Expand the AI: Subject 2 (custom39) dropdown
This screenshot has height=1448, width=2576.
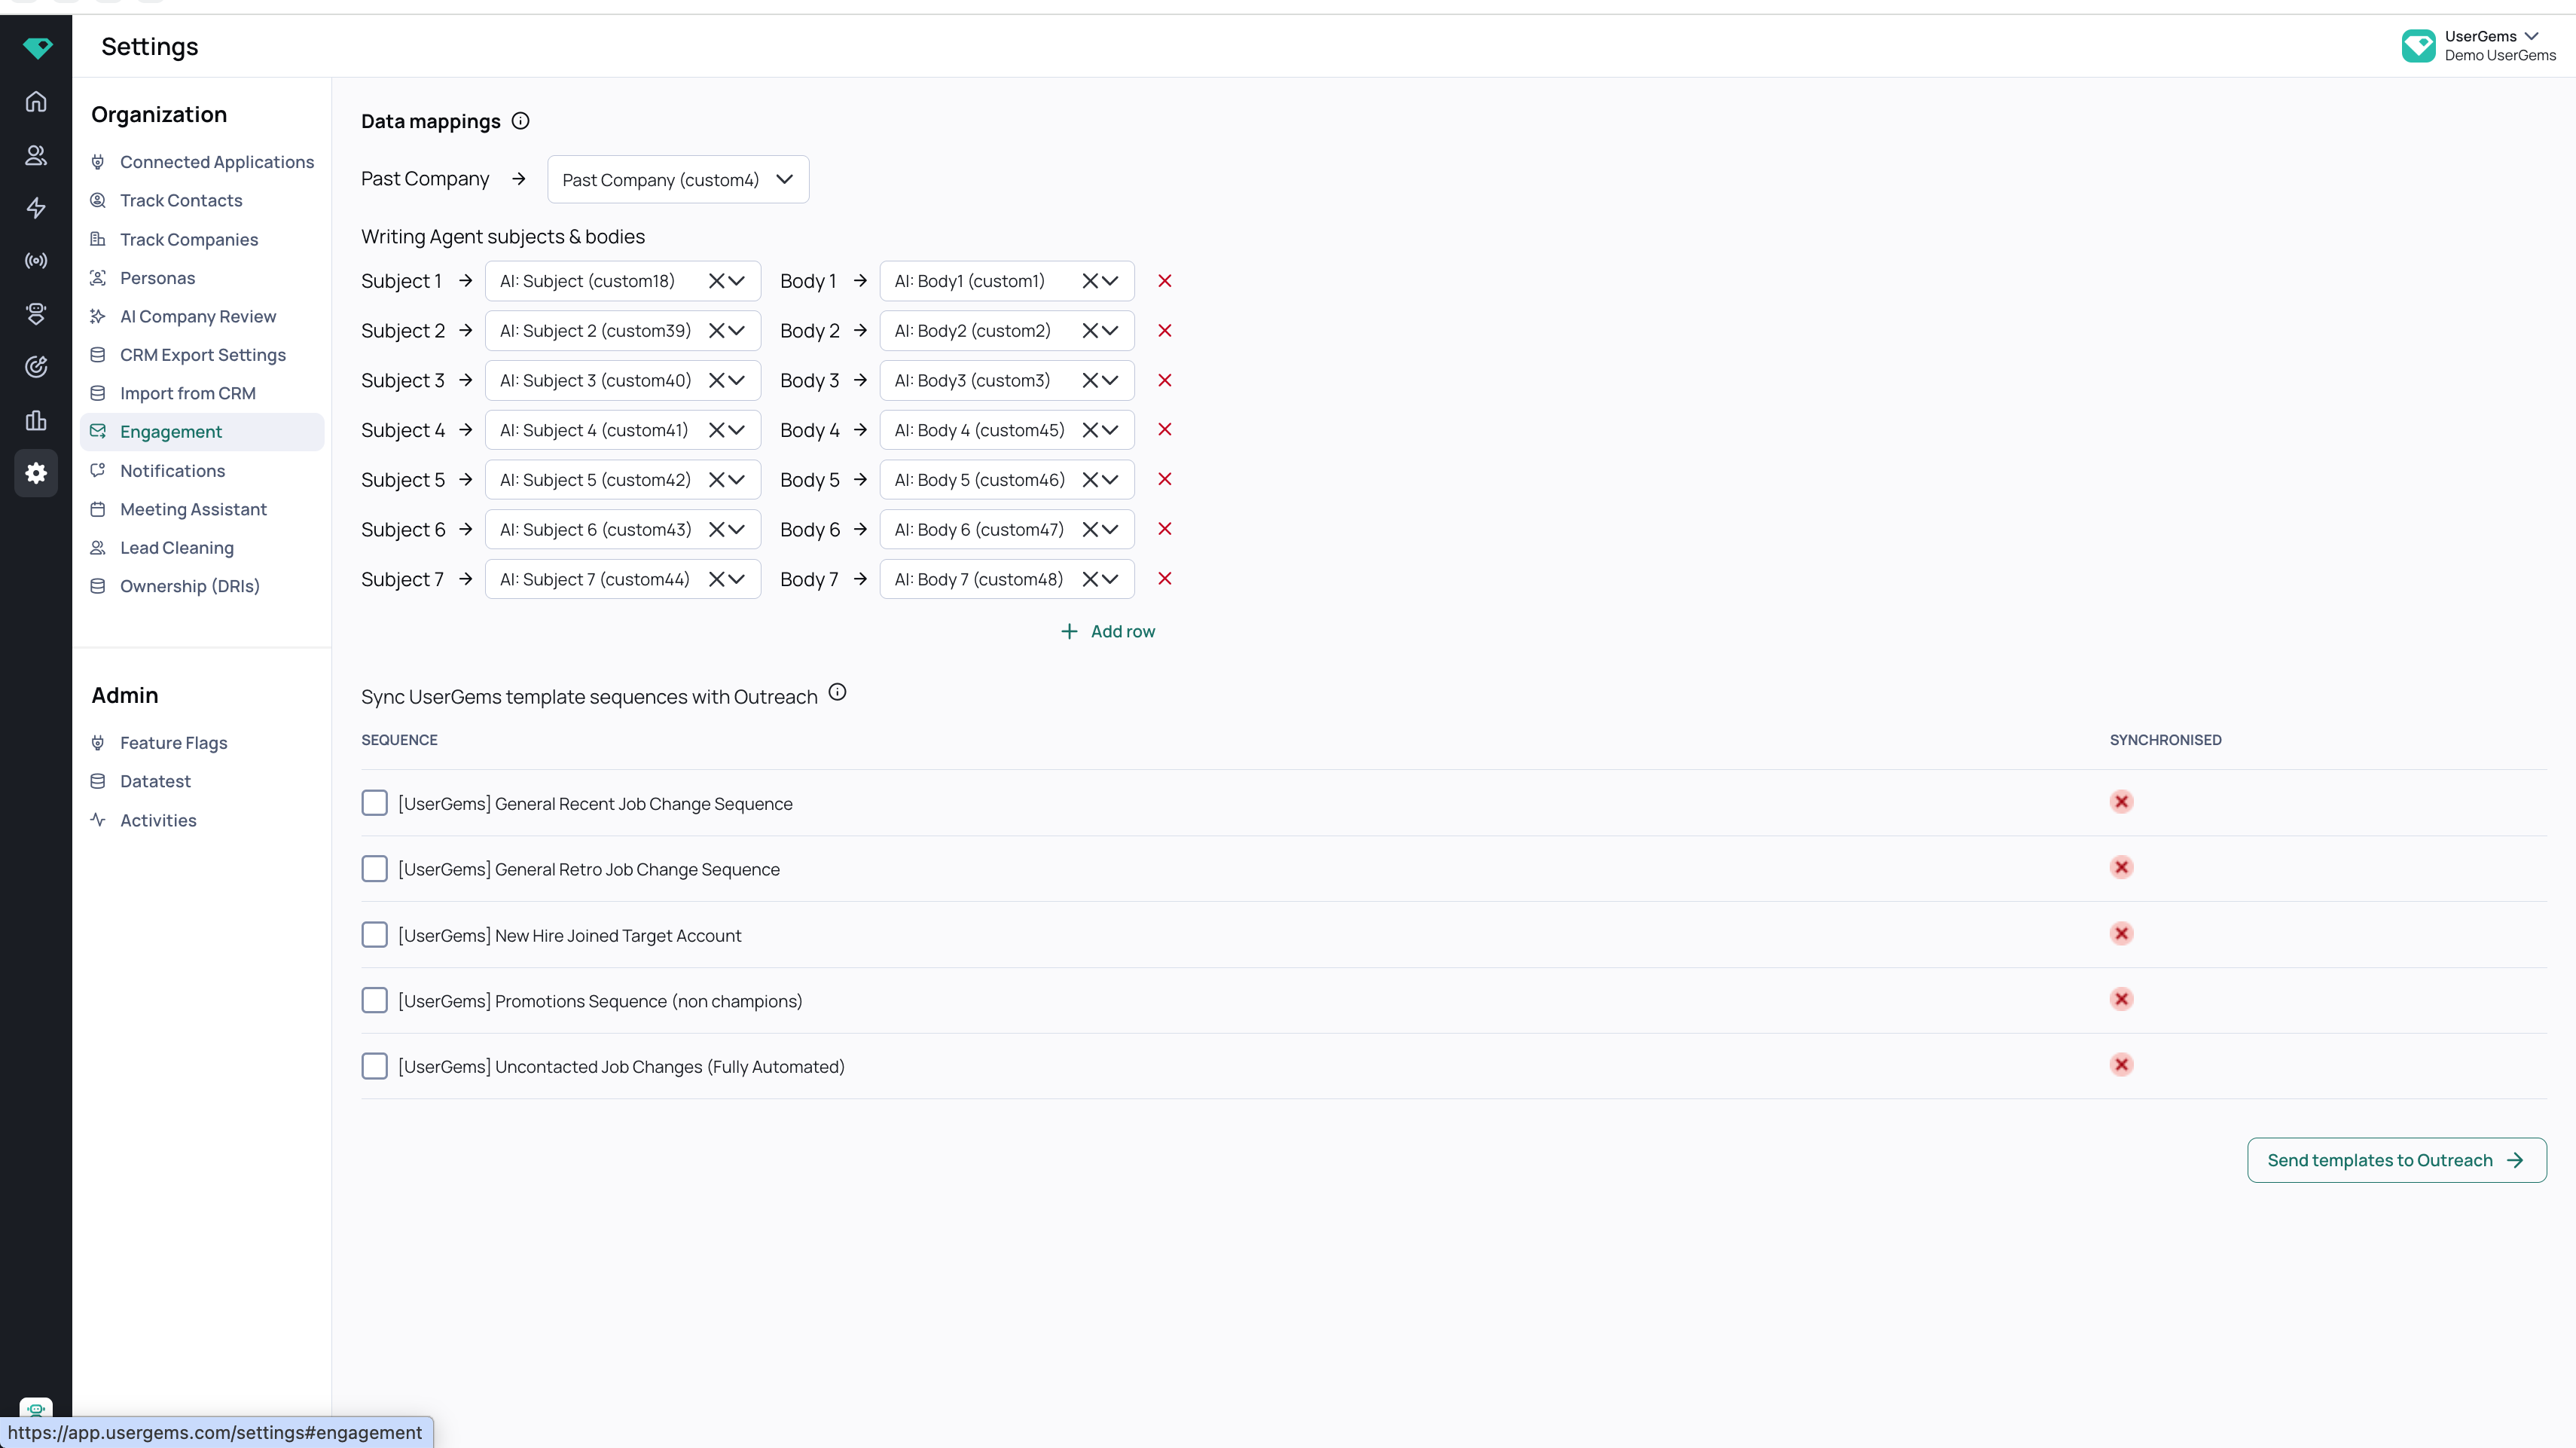pos(737,331)
